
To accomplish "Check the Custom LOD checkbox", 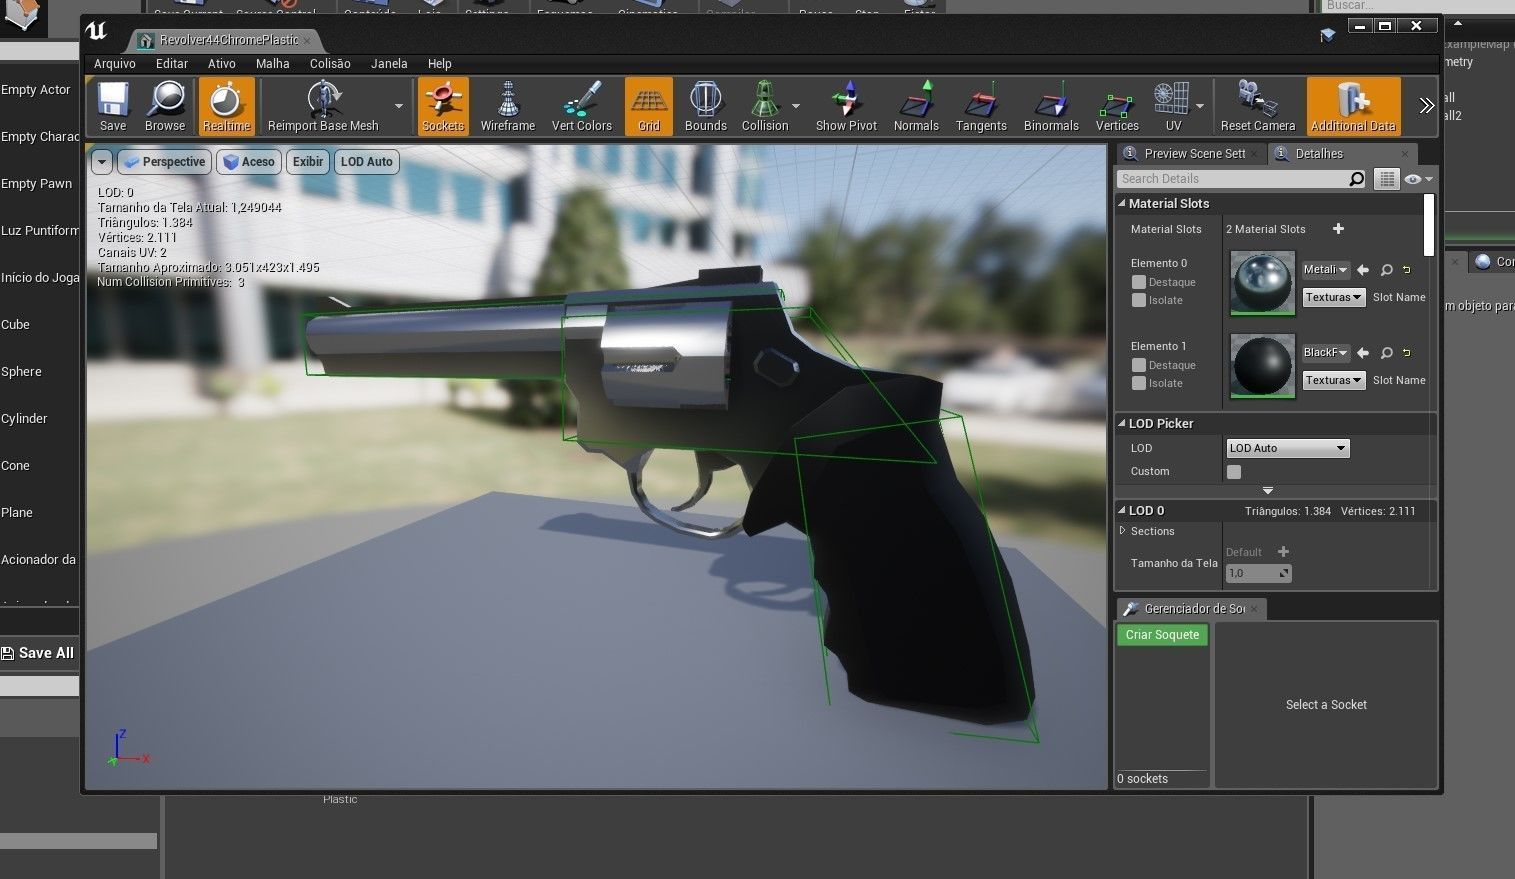I will pyautogui.click(x=1234, y=472).
